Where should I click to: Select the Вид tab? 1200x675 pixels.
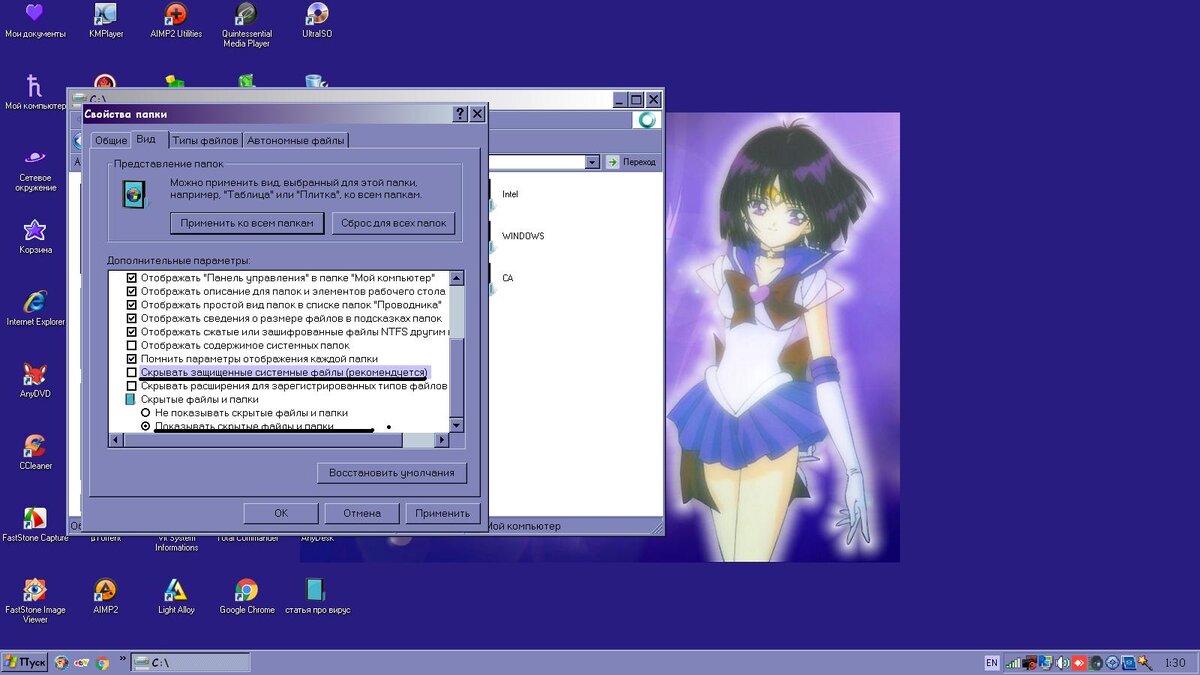click(146, 139)
